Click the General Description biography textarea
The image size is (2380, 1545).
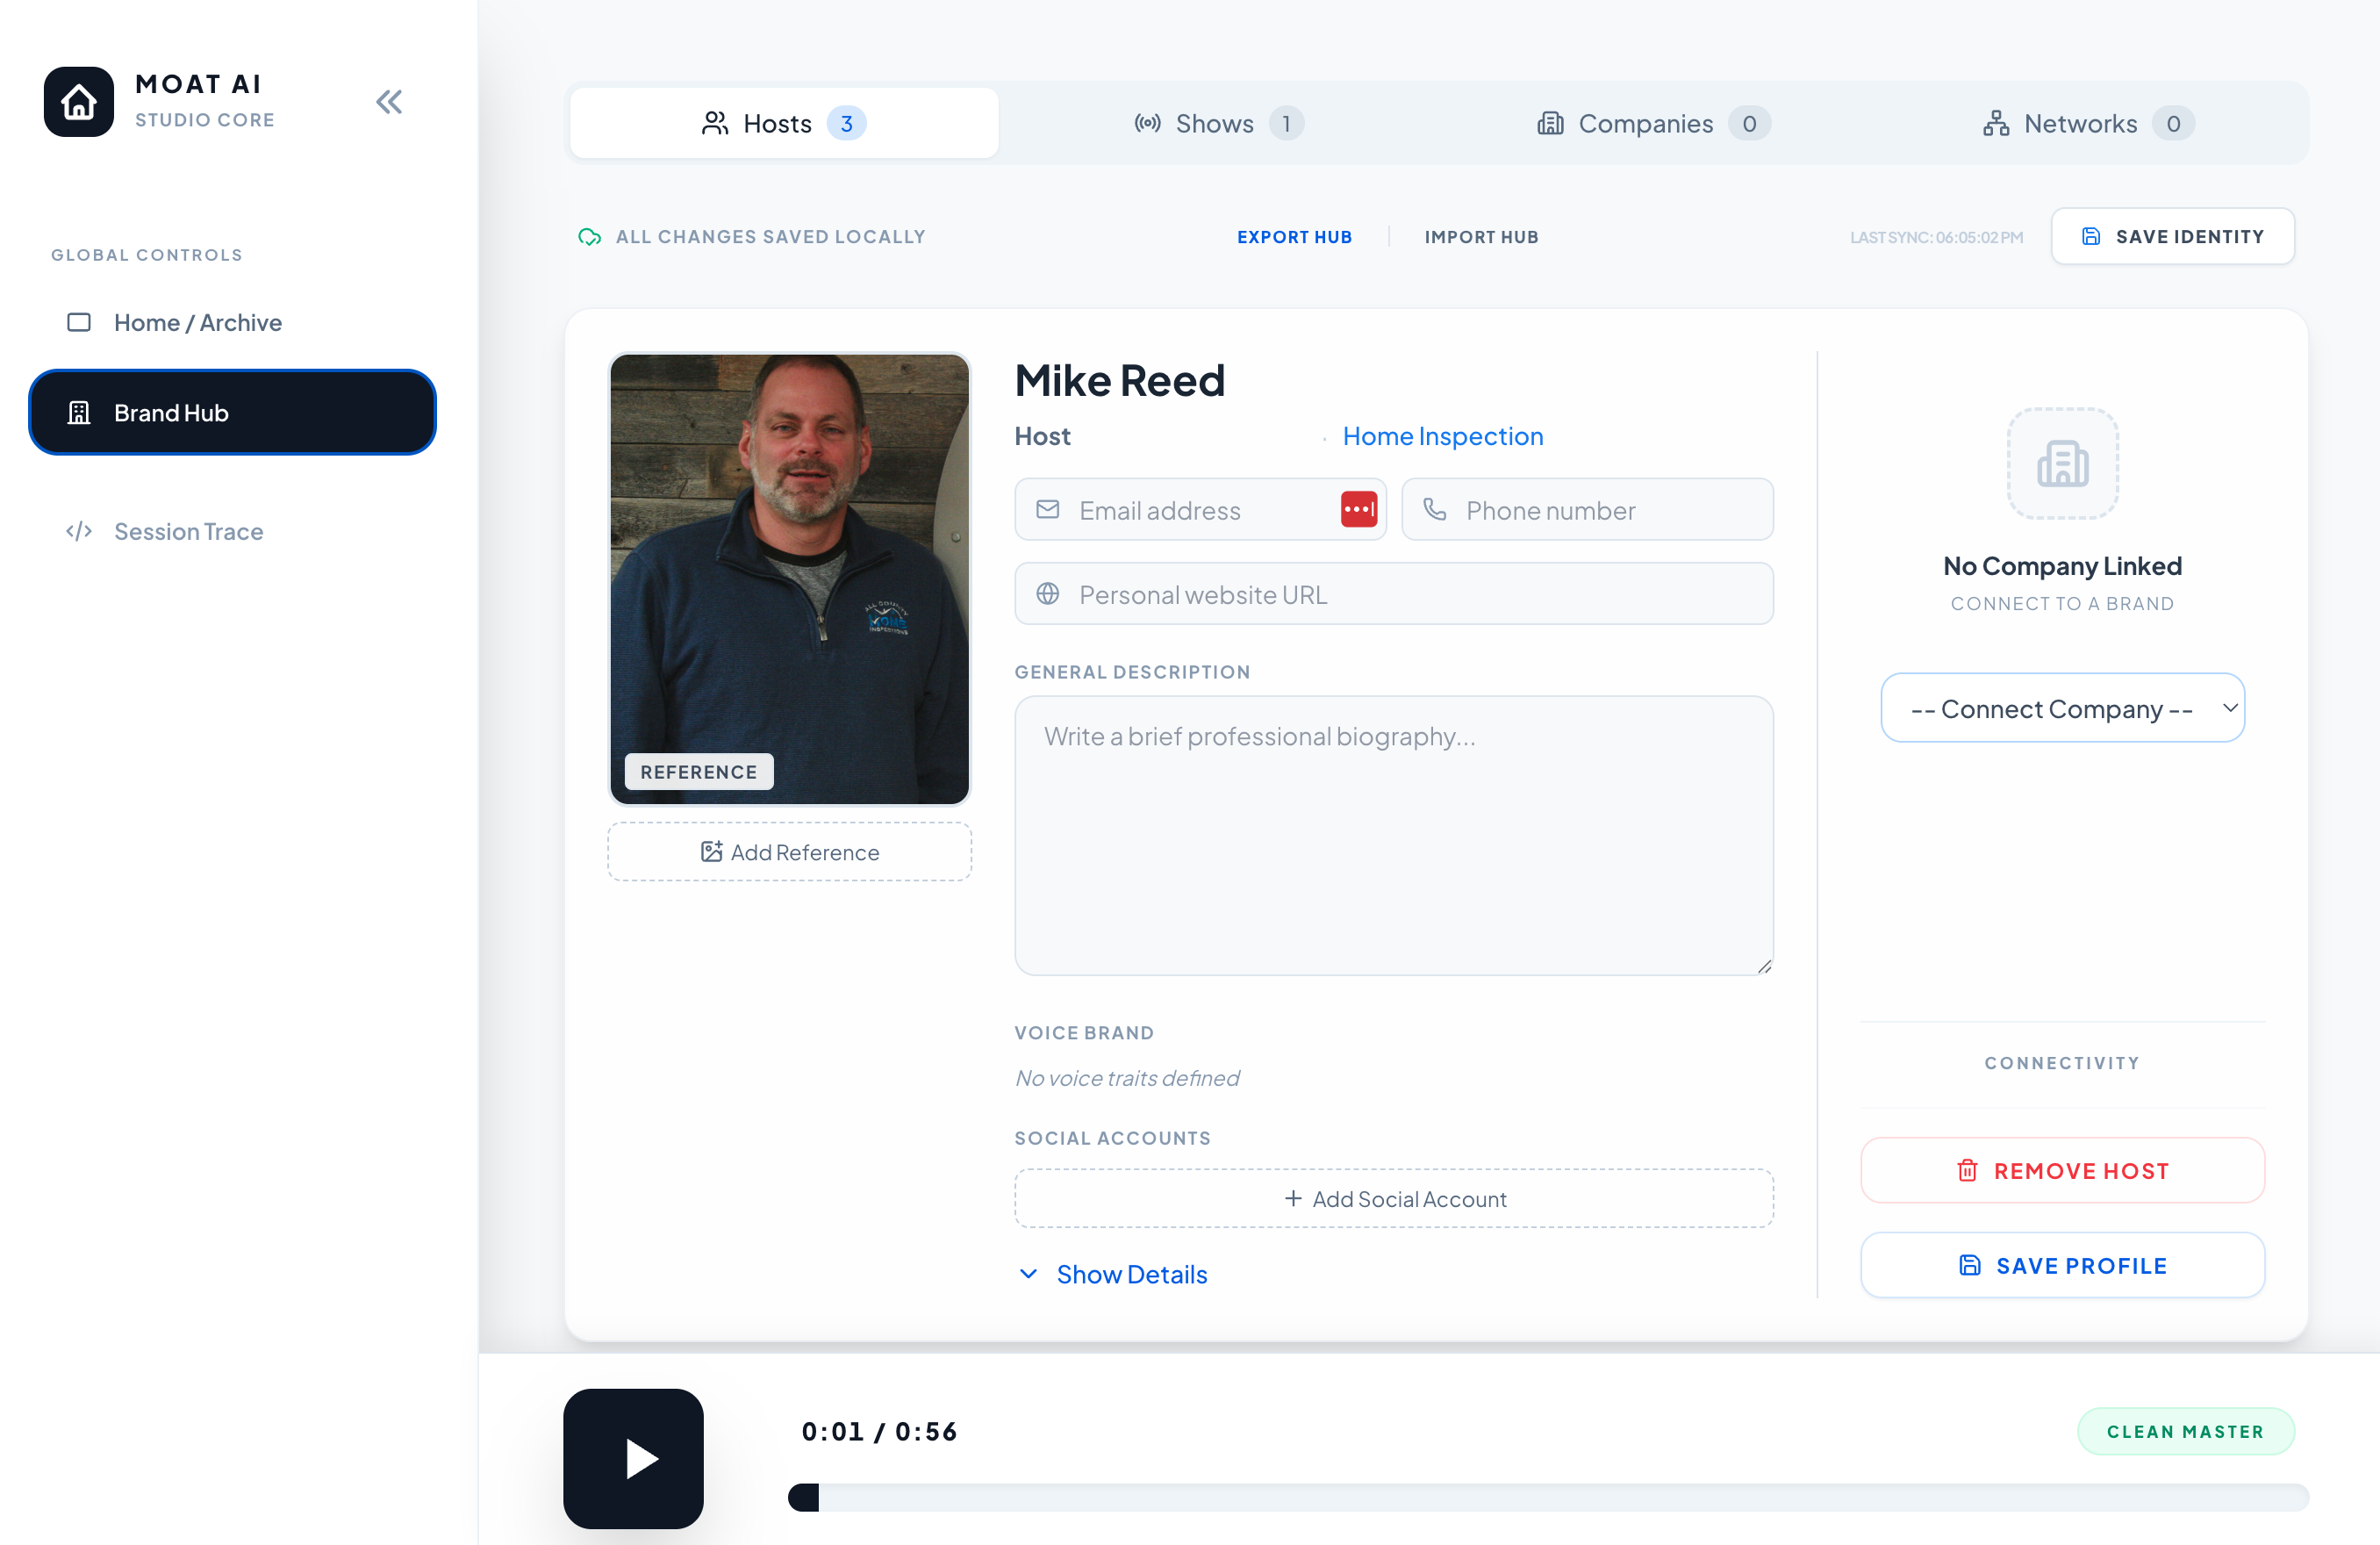(x=1393, y=835)
